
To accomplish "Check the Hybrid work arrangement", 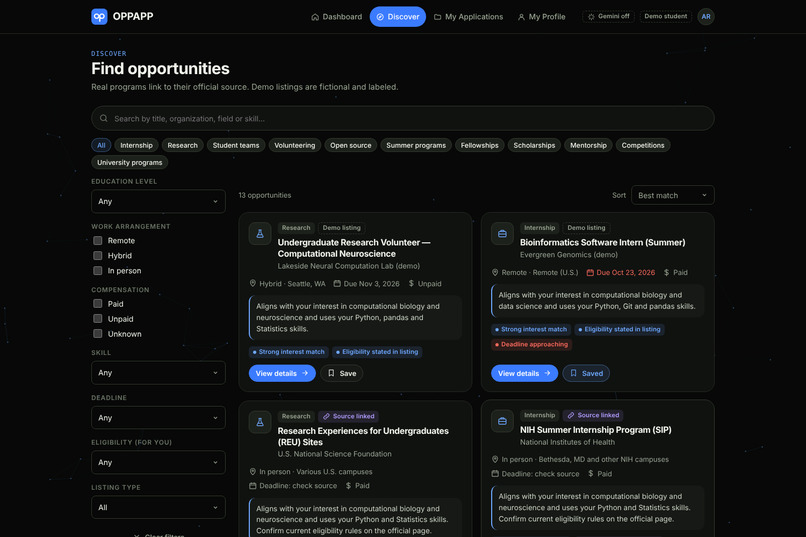I will click(98, 255).
